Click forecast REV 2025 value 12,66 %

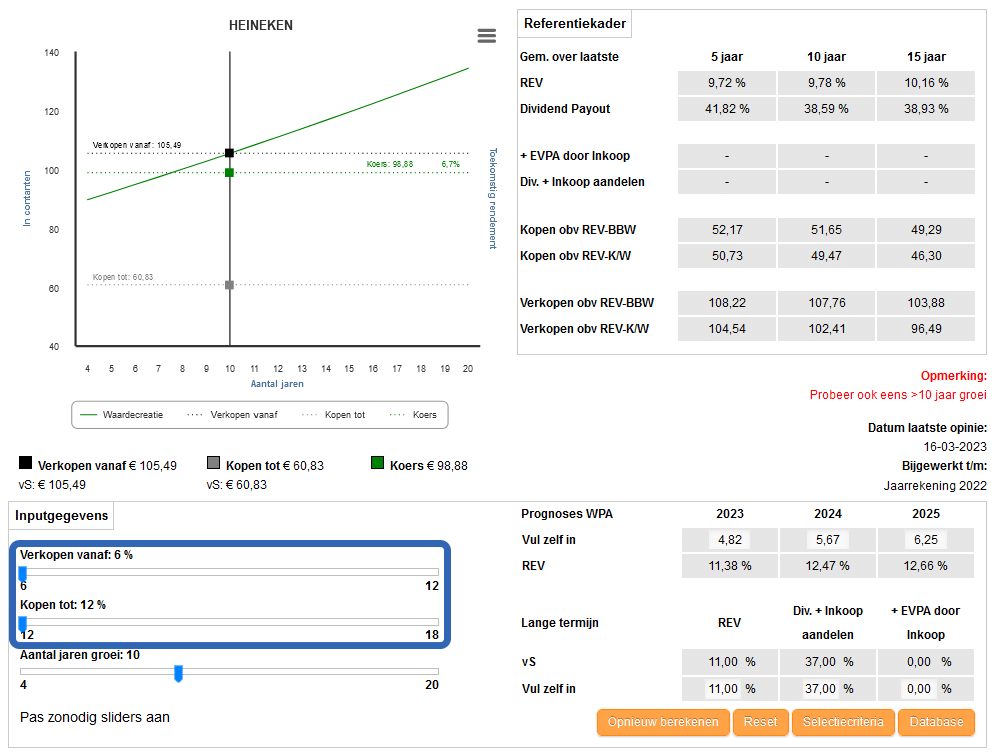[926, 566]
